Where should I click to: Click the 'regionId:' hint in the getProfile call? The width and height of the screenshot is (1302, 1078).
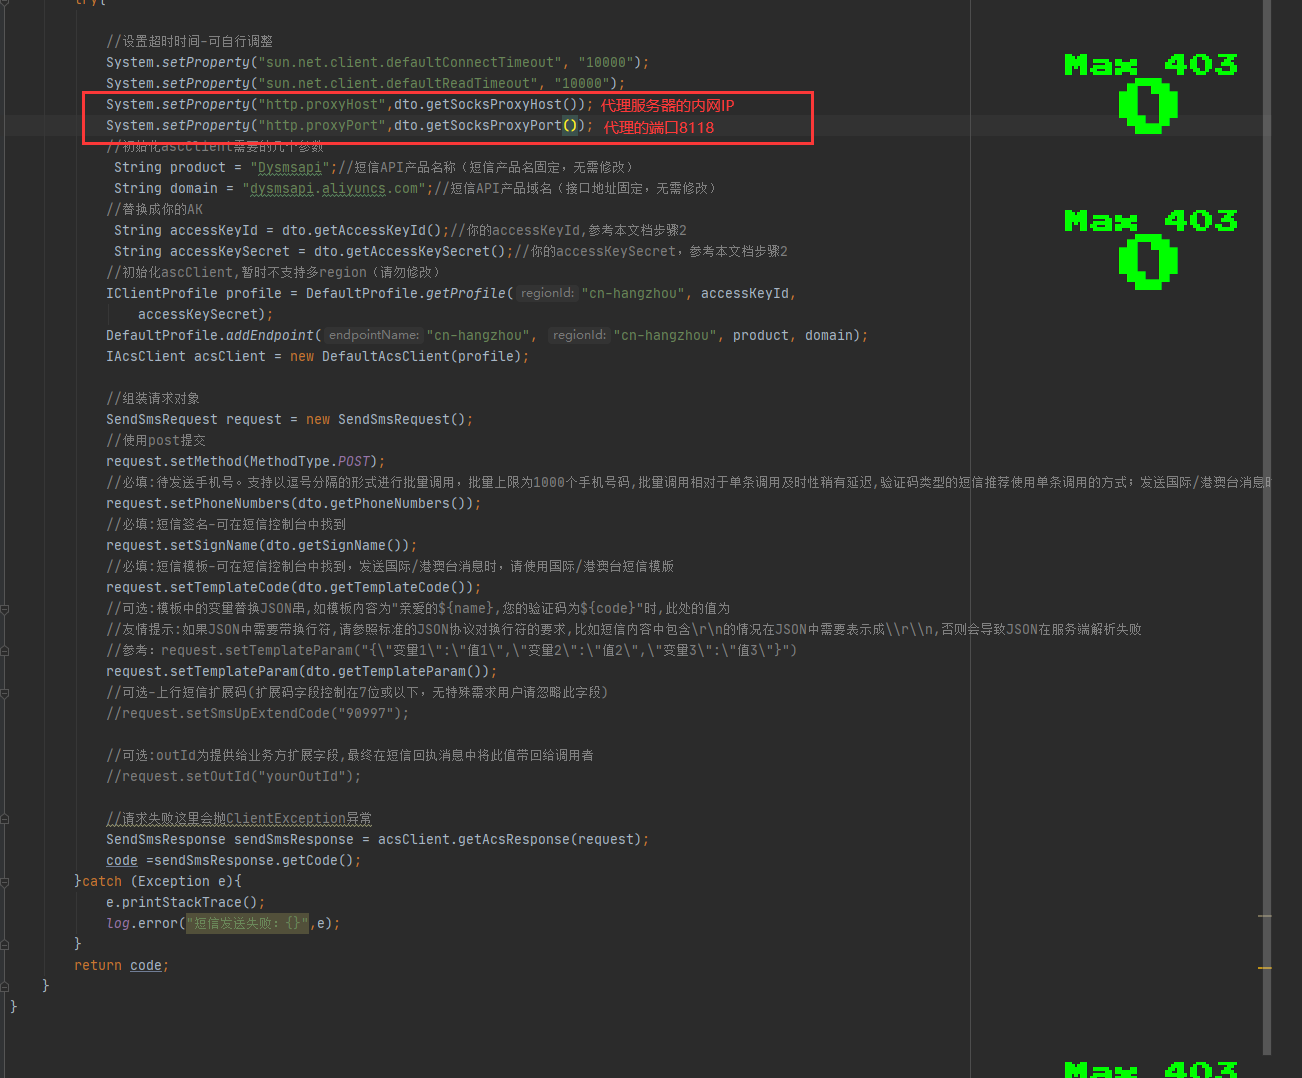pos(547,293)
